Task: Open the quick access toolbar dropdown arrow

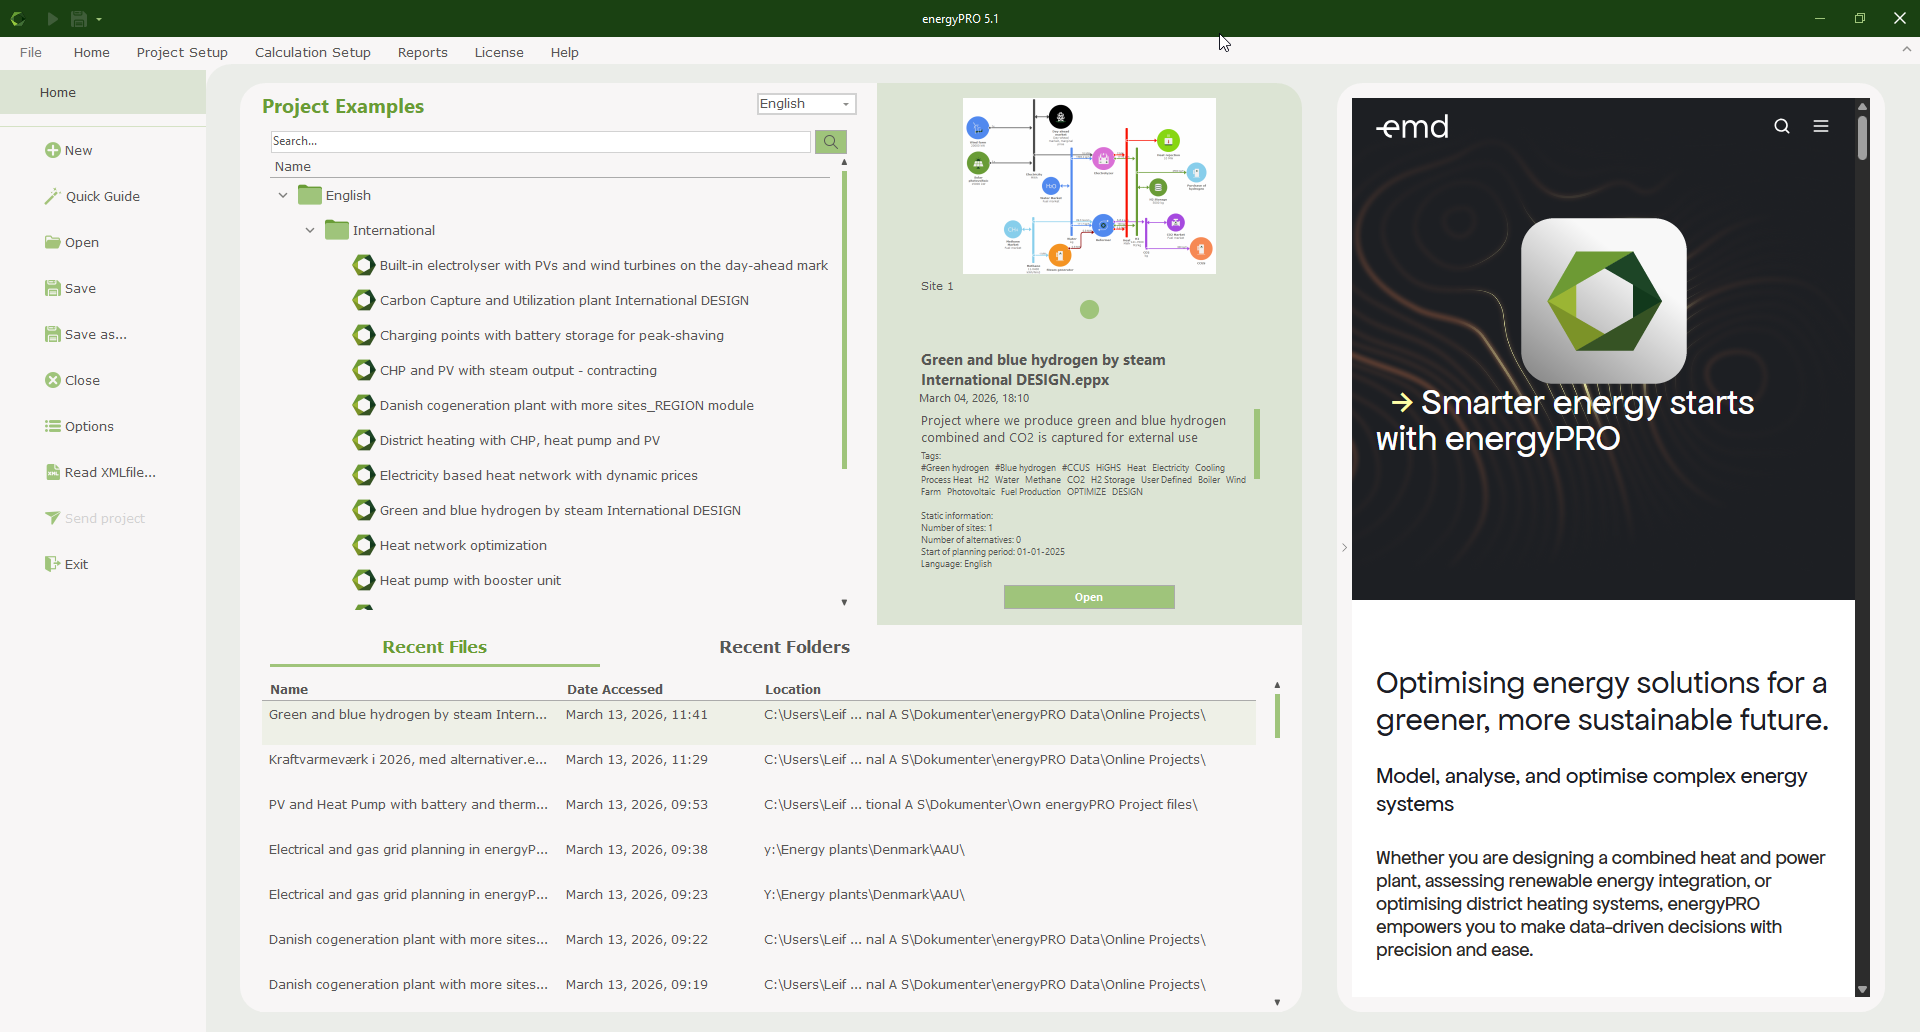Action: click(x=99, y=19)
